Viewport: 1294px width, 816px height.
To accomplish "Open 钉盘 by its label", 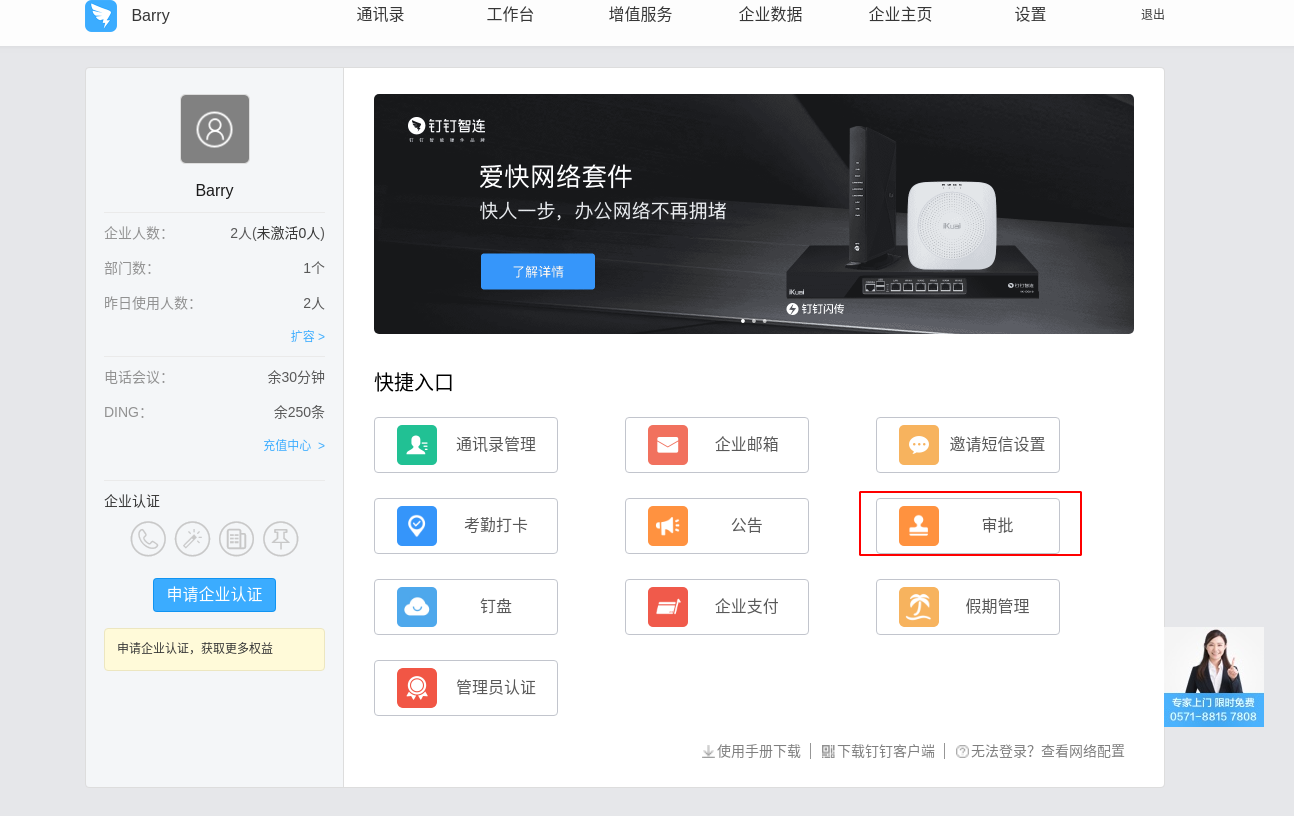I will (496, 607).
